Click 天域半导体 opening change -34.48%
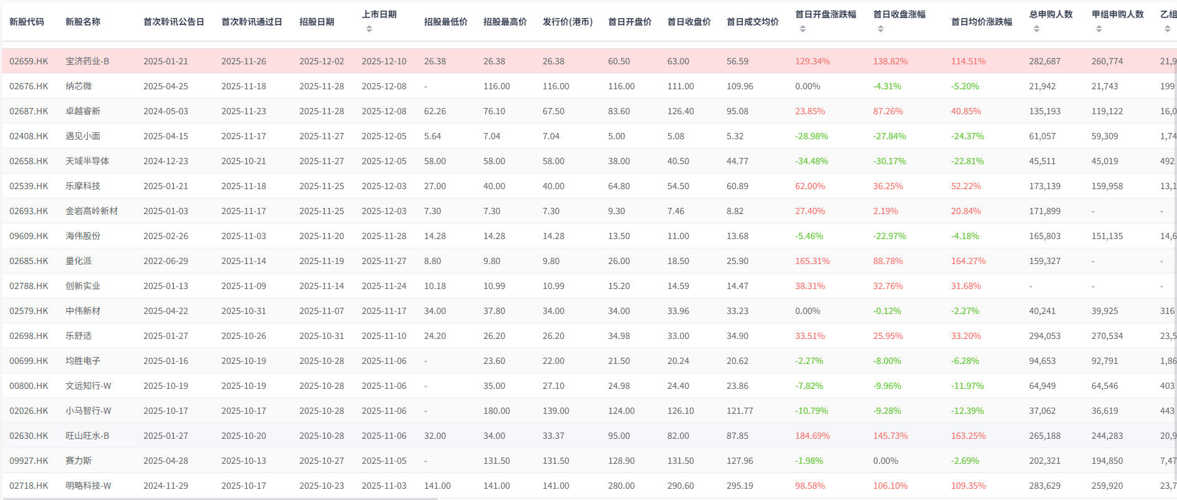This screenshot has height=500, width=1177. pyautogui.click(x=811, y=161)
